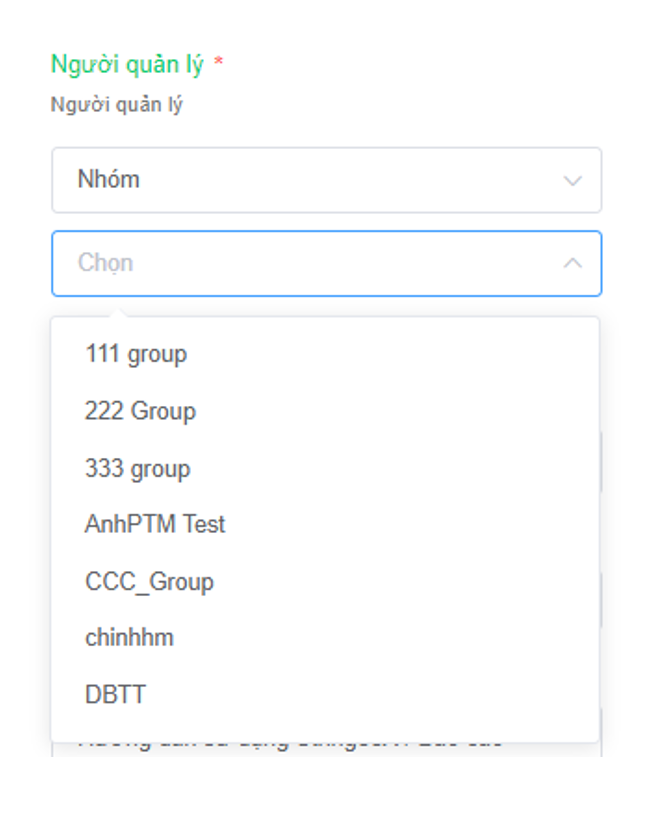Open the Nhóm type selector
The width and height of the screenshot is (654, 816).
(x=326, y=181)
